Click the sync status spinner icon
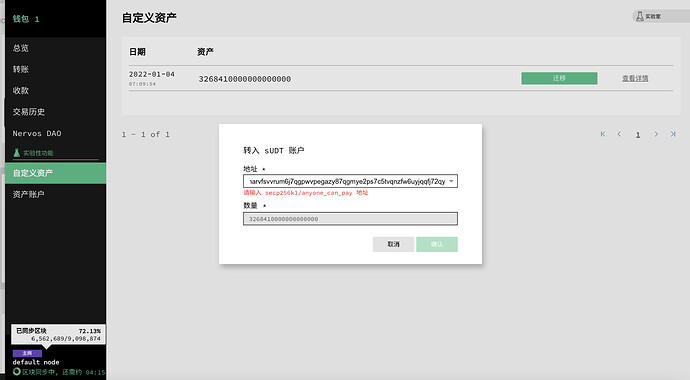690x380 pixels. (17, 372)
